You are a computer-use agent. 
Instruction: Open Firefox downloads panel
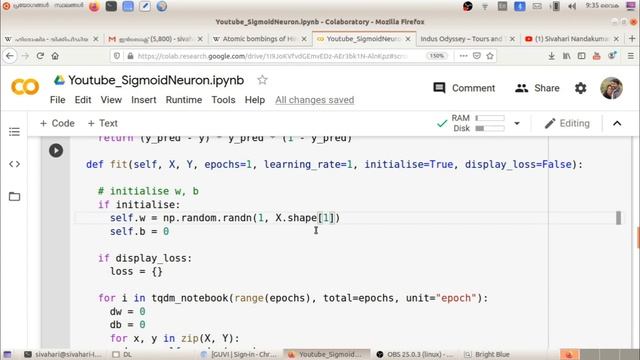(x=551, y=56)
